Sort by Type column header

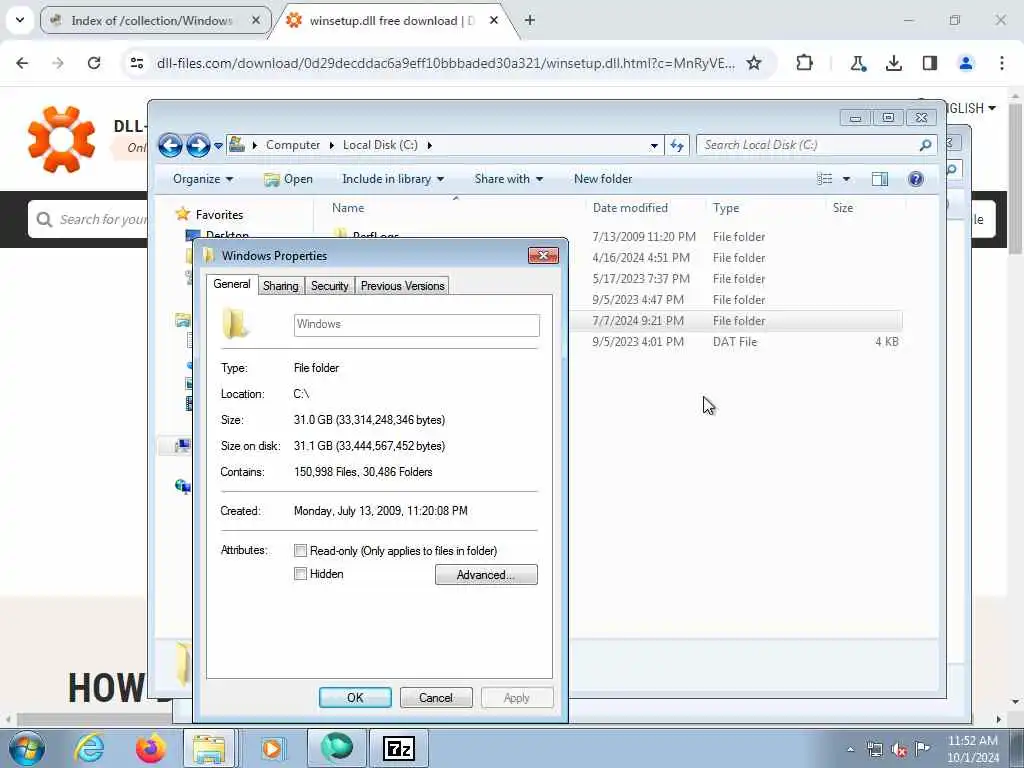[x=726, y=208]
